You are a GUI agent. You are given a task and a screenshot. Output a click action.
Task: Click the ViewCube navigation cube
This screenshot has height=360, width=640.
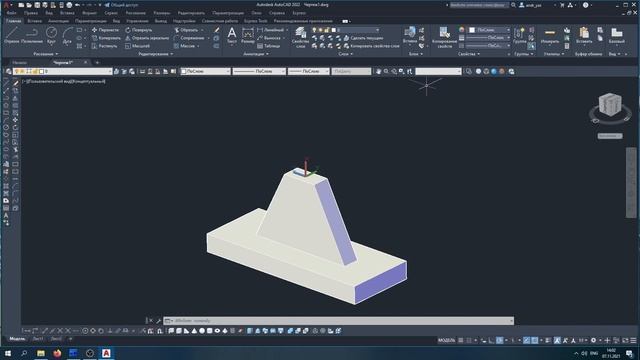tap(610, 104)
